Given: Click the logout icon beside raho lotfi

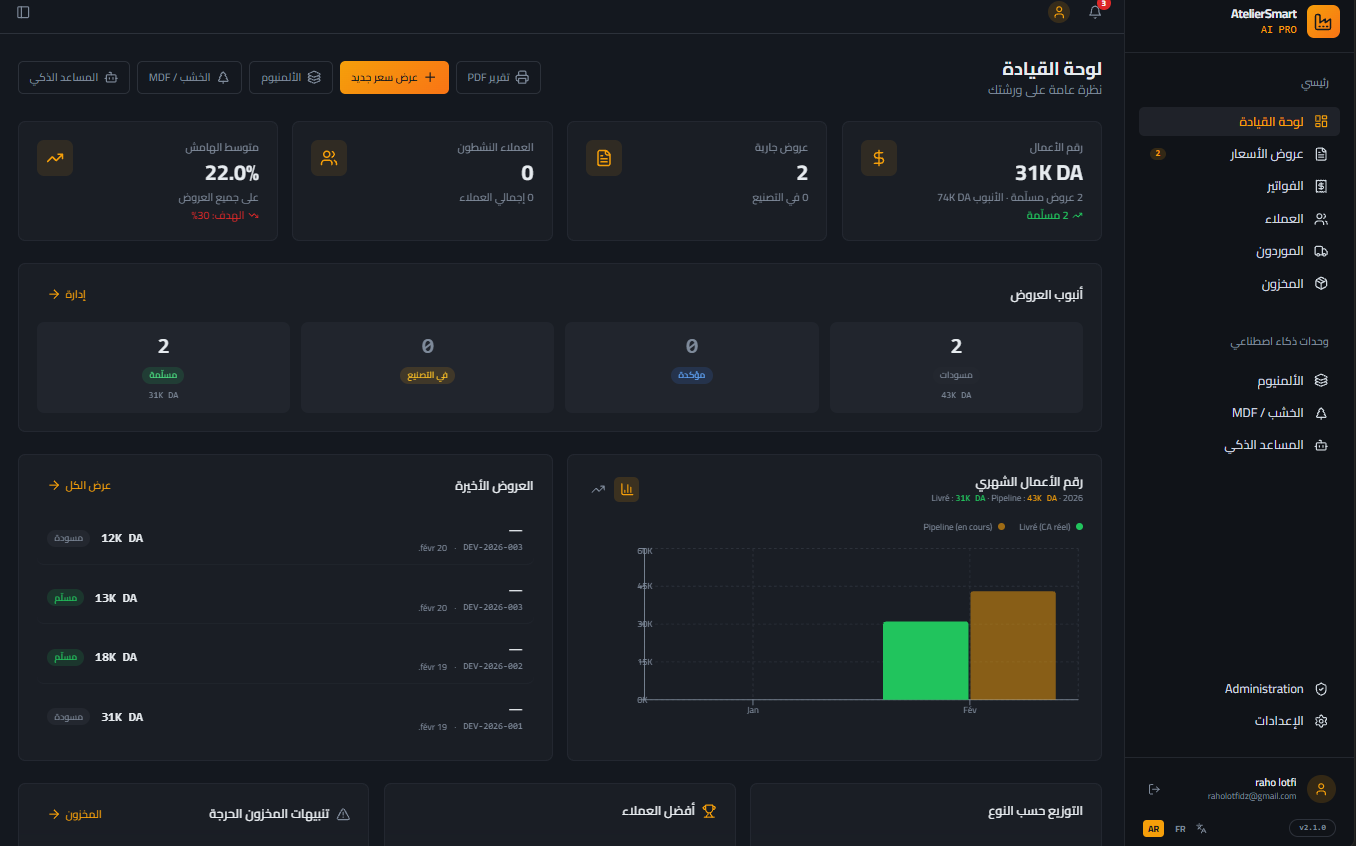Looking at the screenshot, I should coord(1154,789).
